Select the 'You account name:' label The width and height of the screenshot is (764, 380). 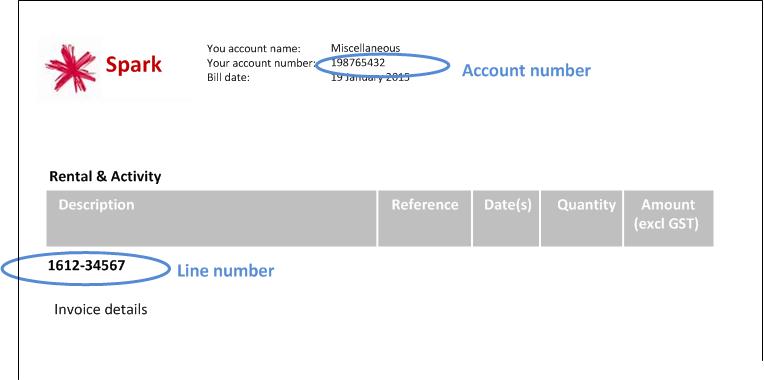point(254,49)
